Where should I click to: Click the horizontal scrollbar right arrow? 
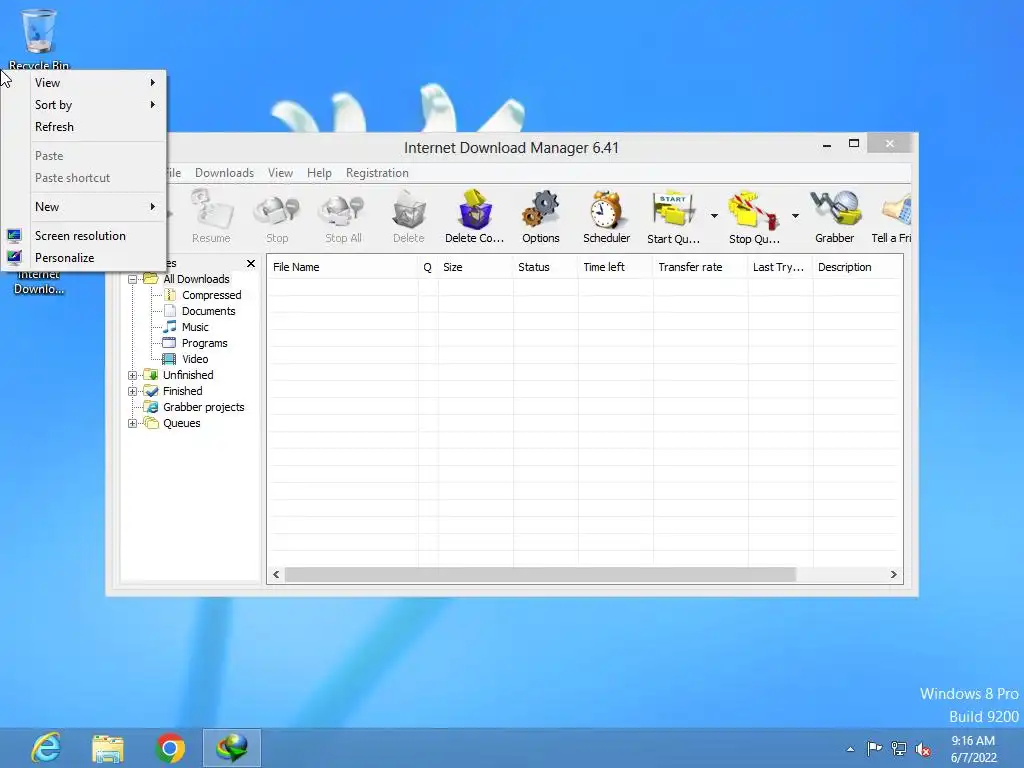(x=893, y=574)
